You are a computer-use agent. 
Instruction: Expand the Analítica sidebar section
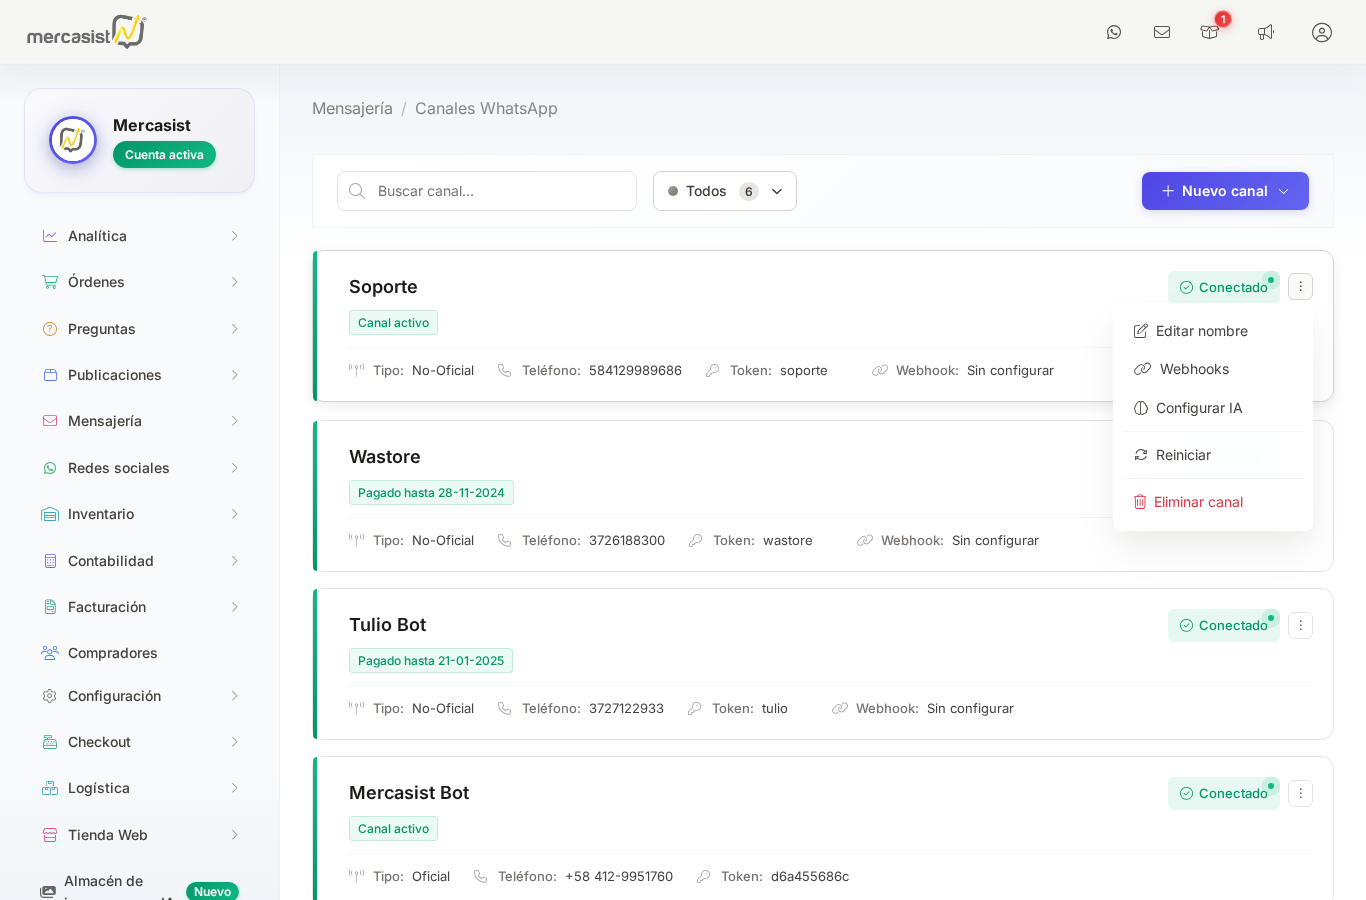click(x=140, y=236)
